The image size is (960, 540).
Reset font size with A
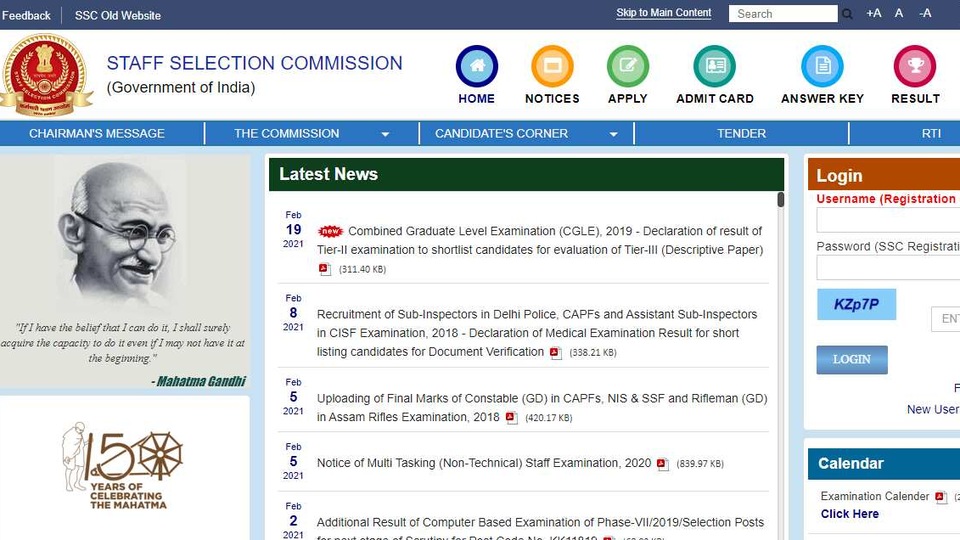pos(899,13)
